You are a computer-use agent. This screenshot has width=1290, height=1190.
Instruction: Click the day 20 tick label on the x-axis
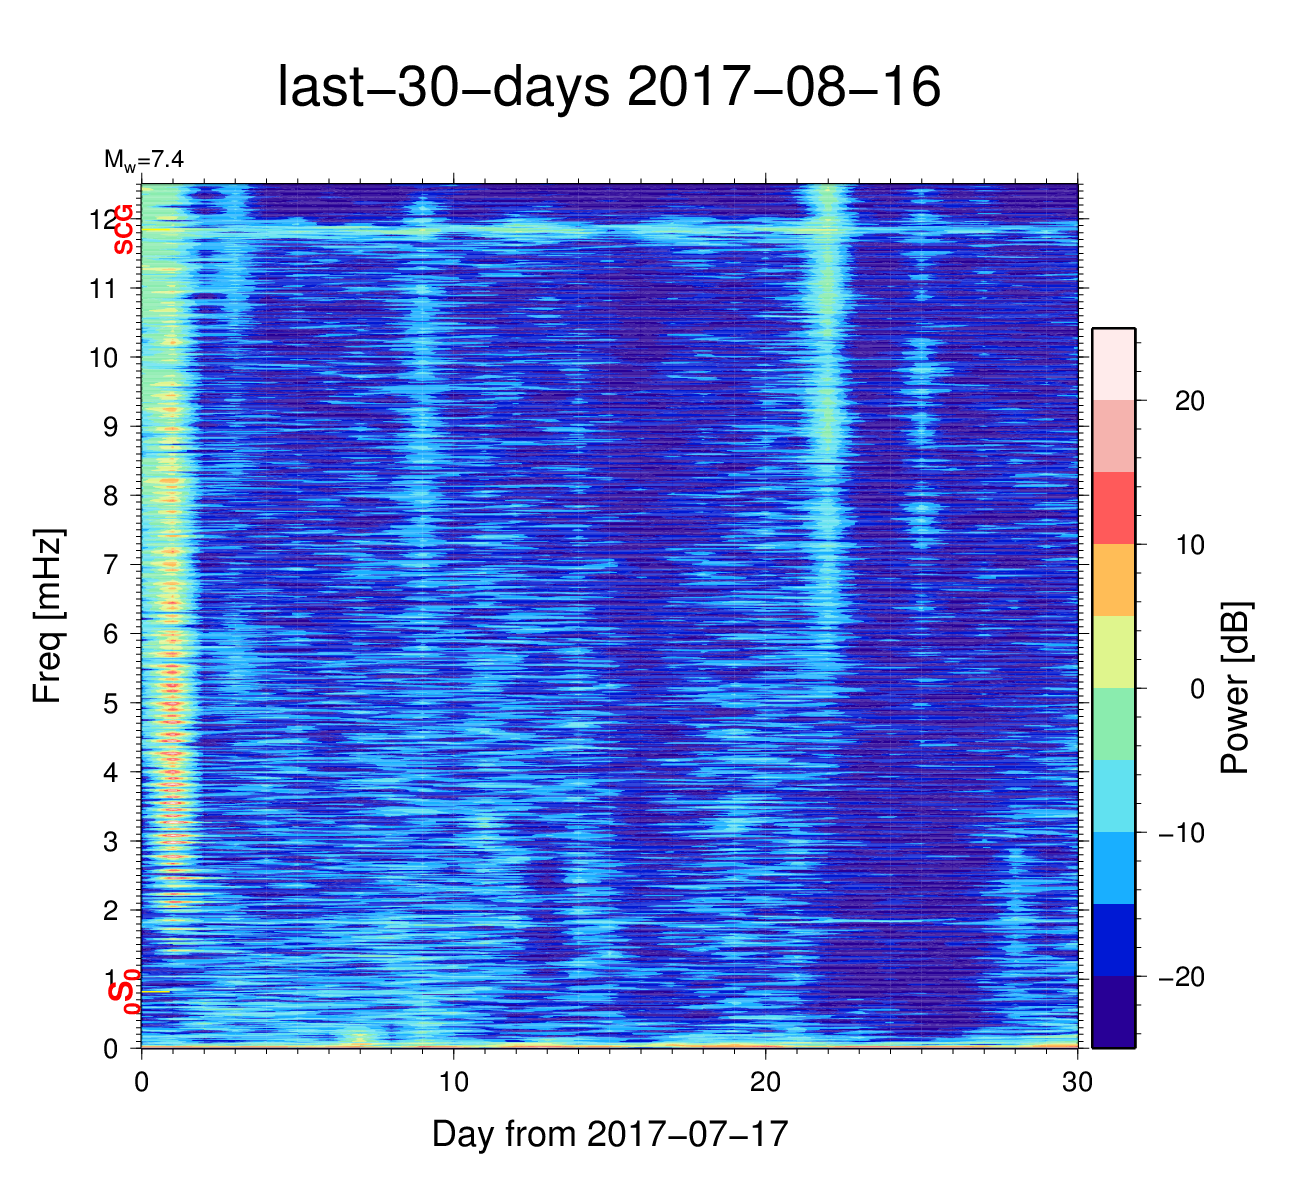[766, 1084]
